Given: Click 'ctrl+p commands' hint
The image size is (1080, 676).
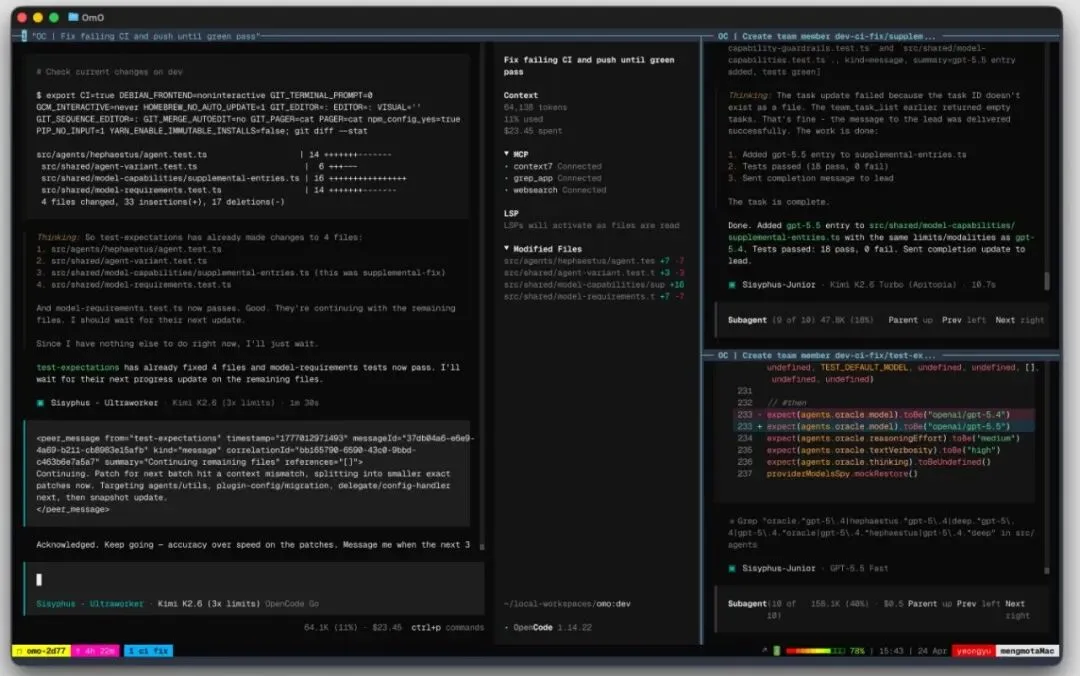Looking at the screenshot, I should point(448,627).
